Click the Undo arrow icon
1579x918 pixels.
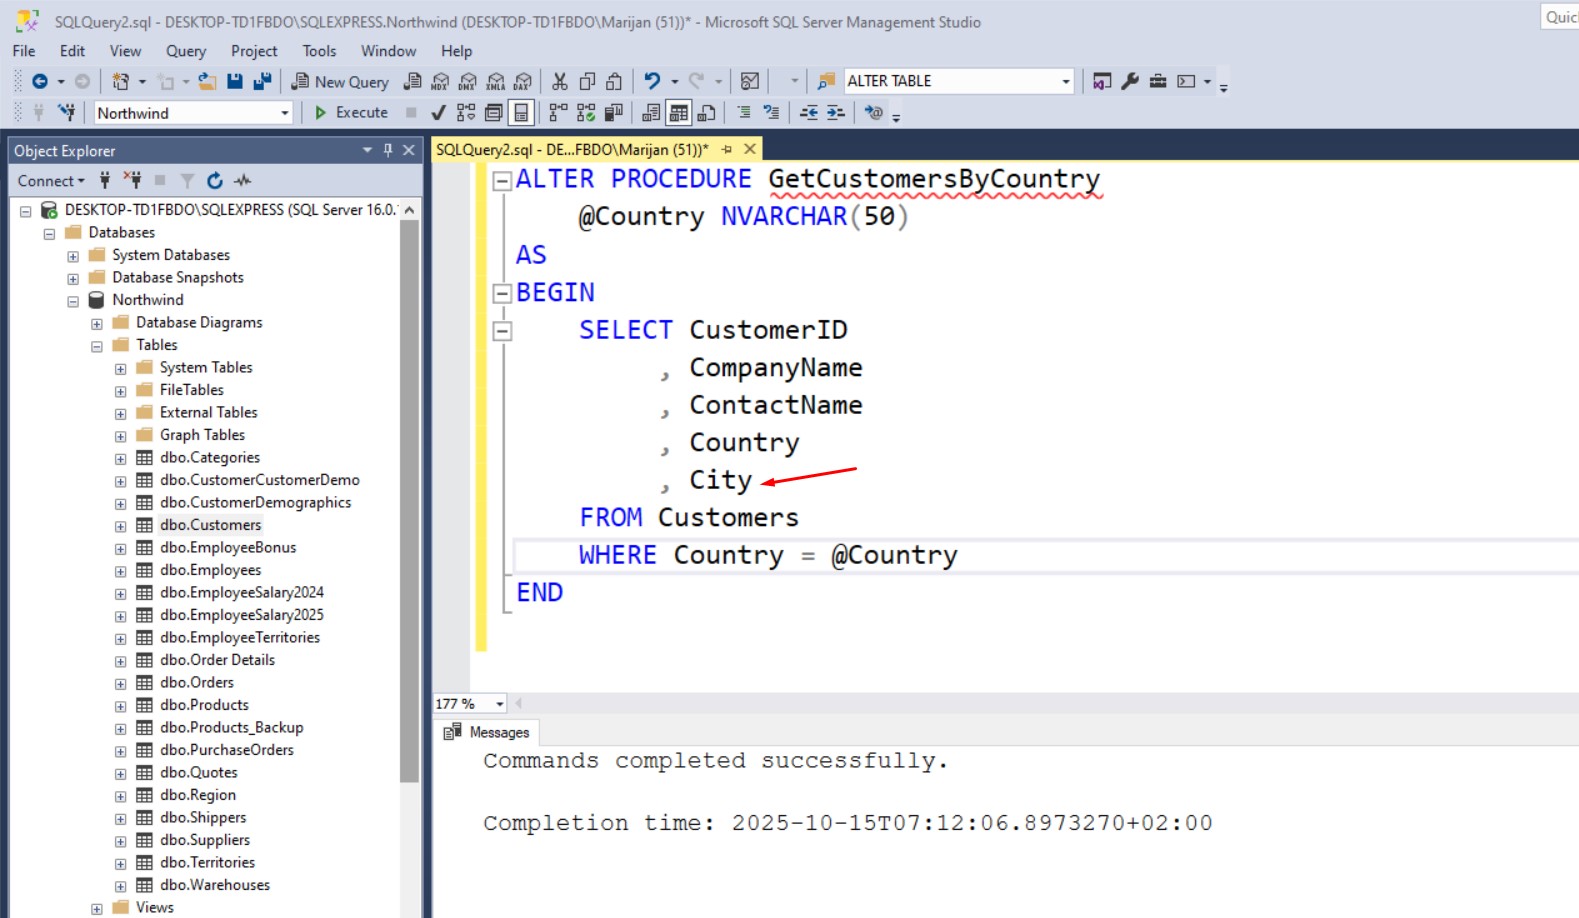[652, 82]
